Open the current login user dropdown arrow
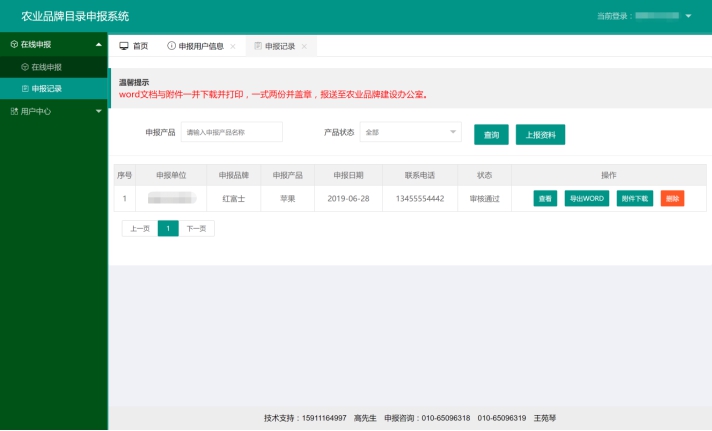Screen dimensions: 712x431 688,16
